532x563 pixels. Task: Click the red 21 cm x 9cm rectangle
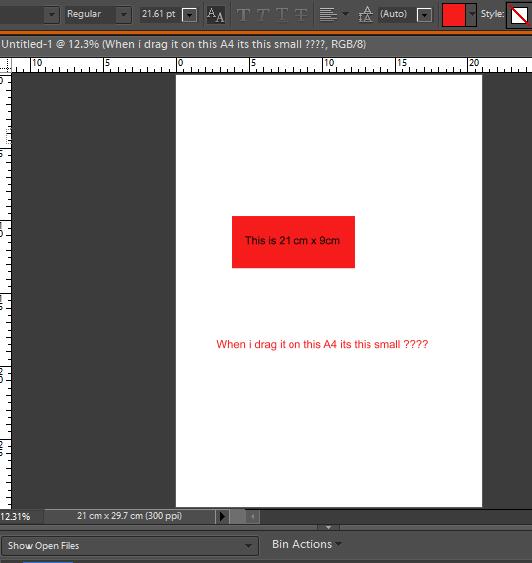[293, 242]
